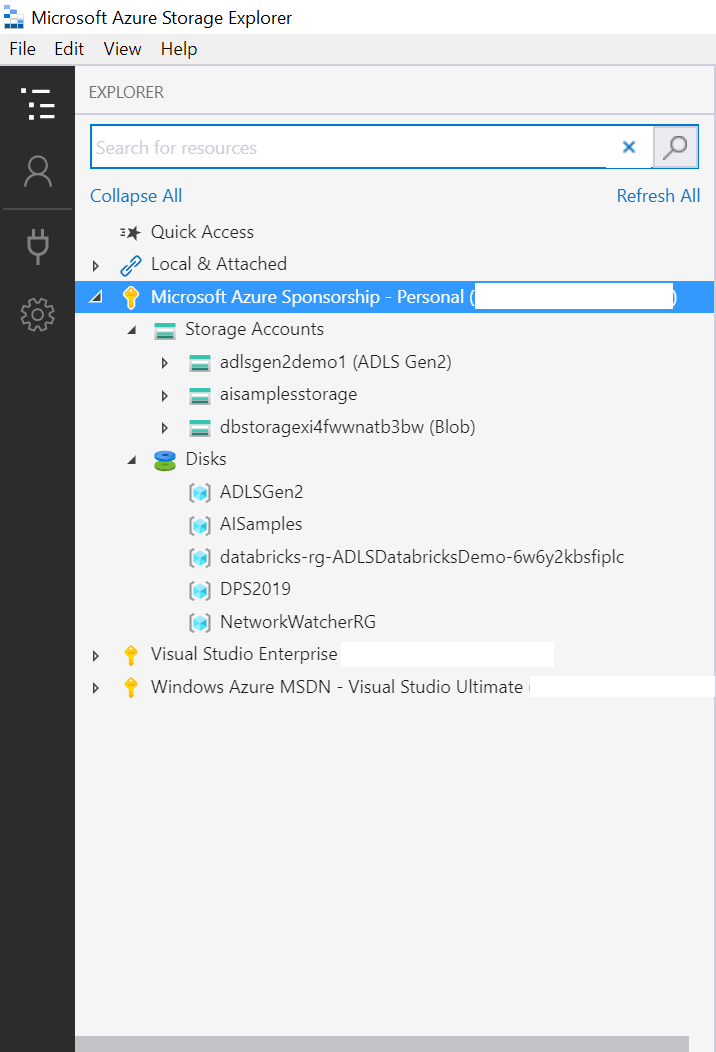Open the Account Management person icon

click(x=38, y=172)
